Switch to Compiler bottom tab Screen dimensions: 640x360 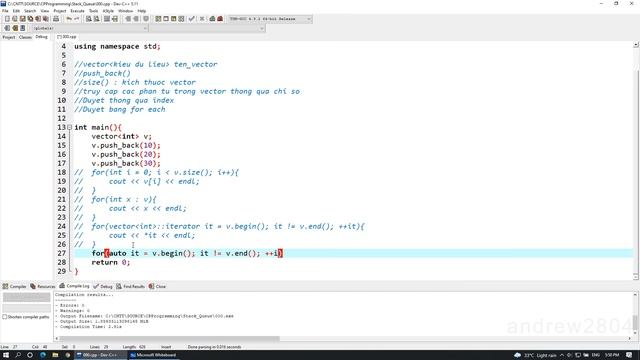click(15, 287)
